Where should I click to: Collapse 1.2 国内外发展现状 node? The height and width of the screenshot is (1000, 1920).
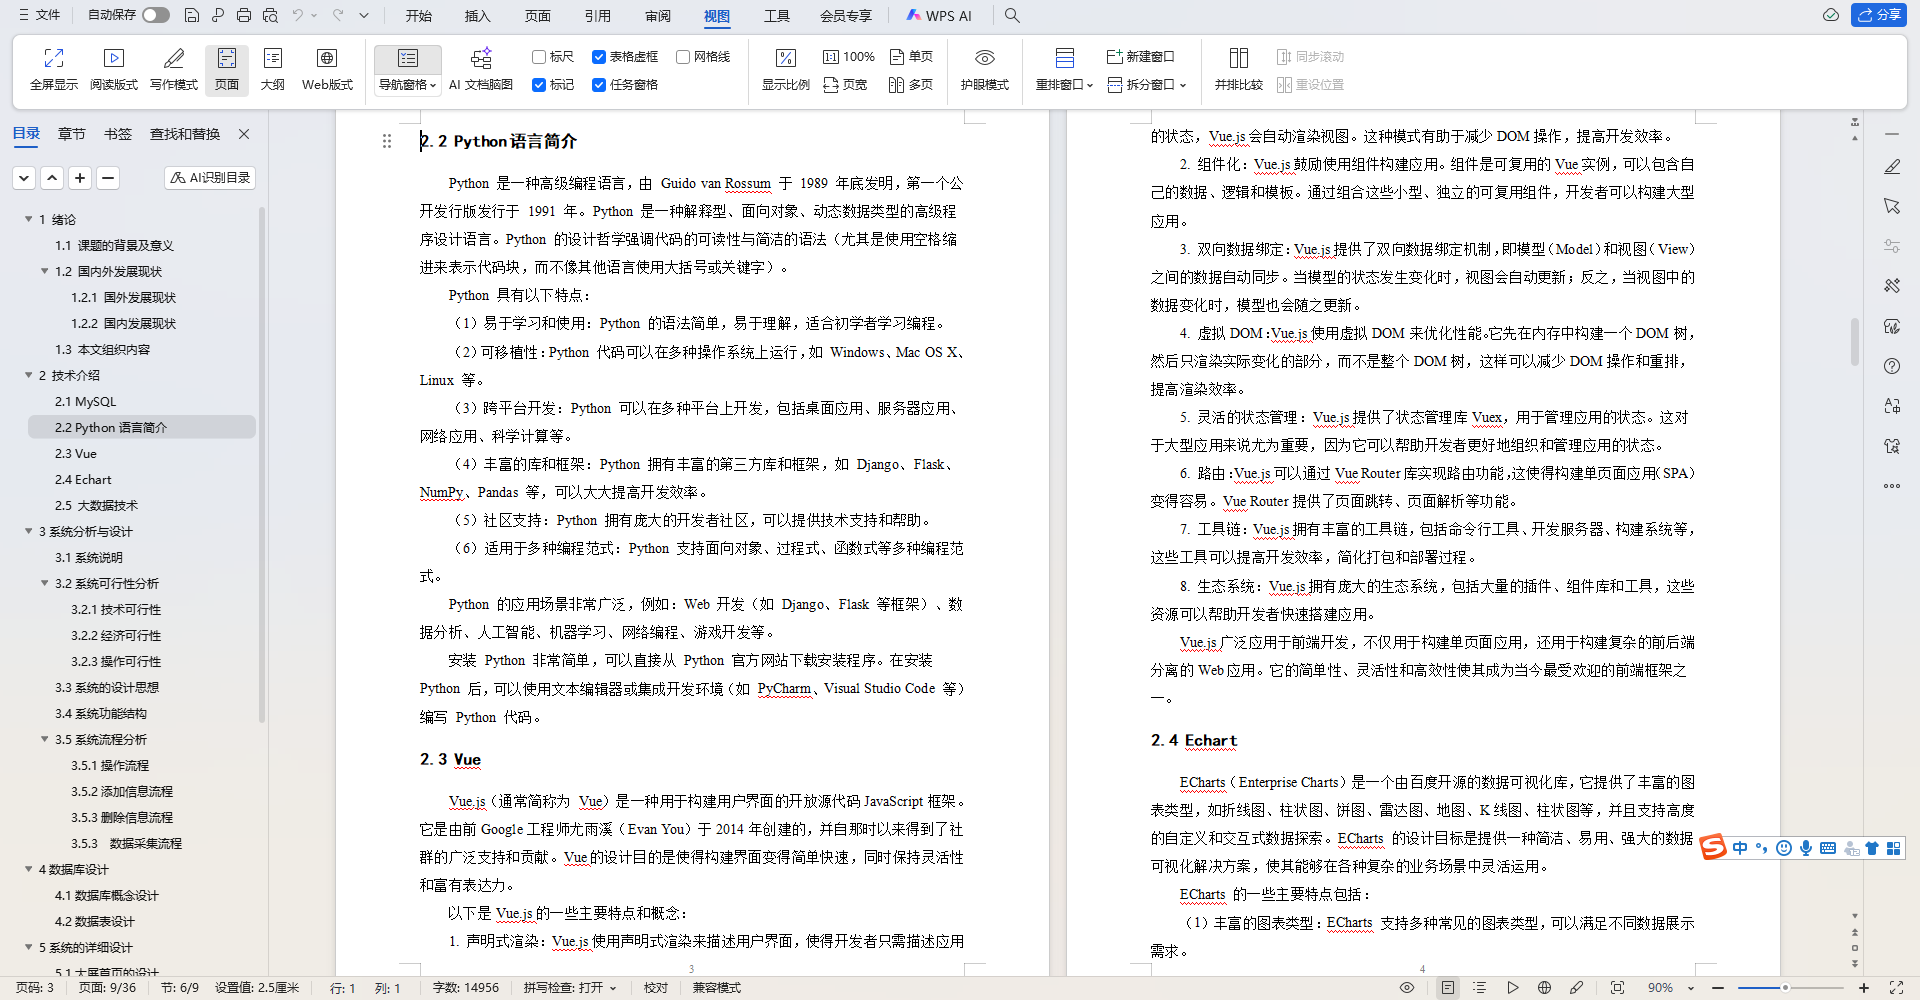click(x=45, y=271)
